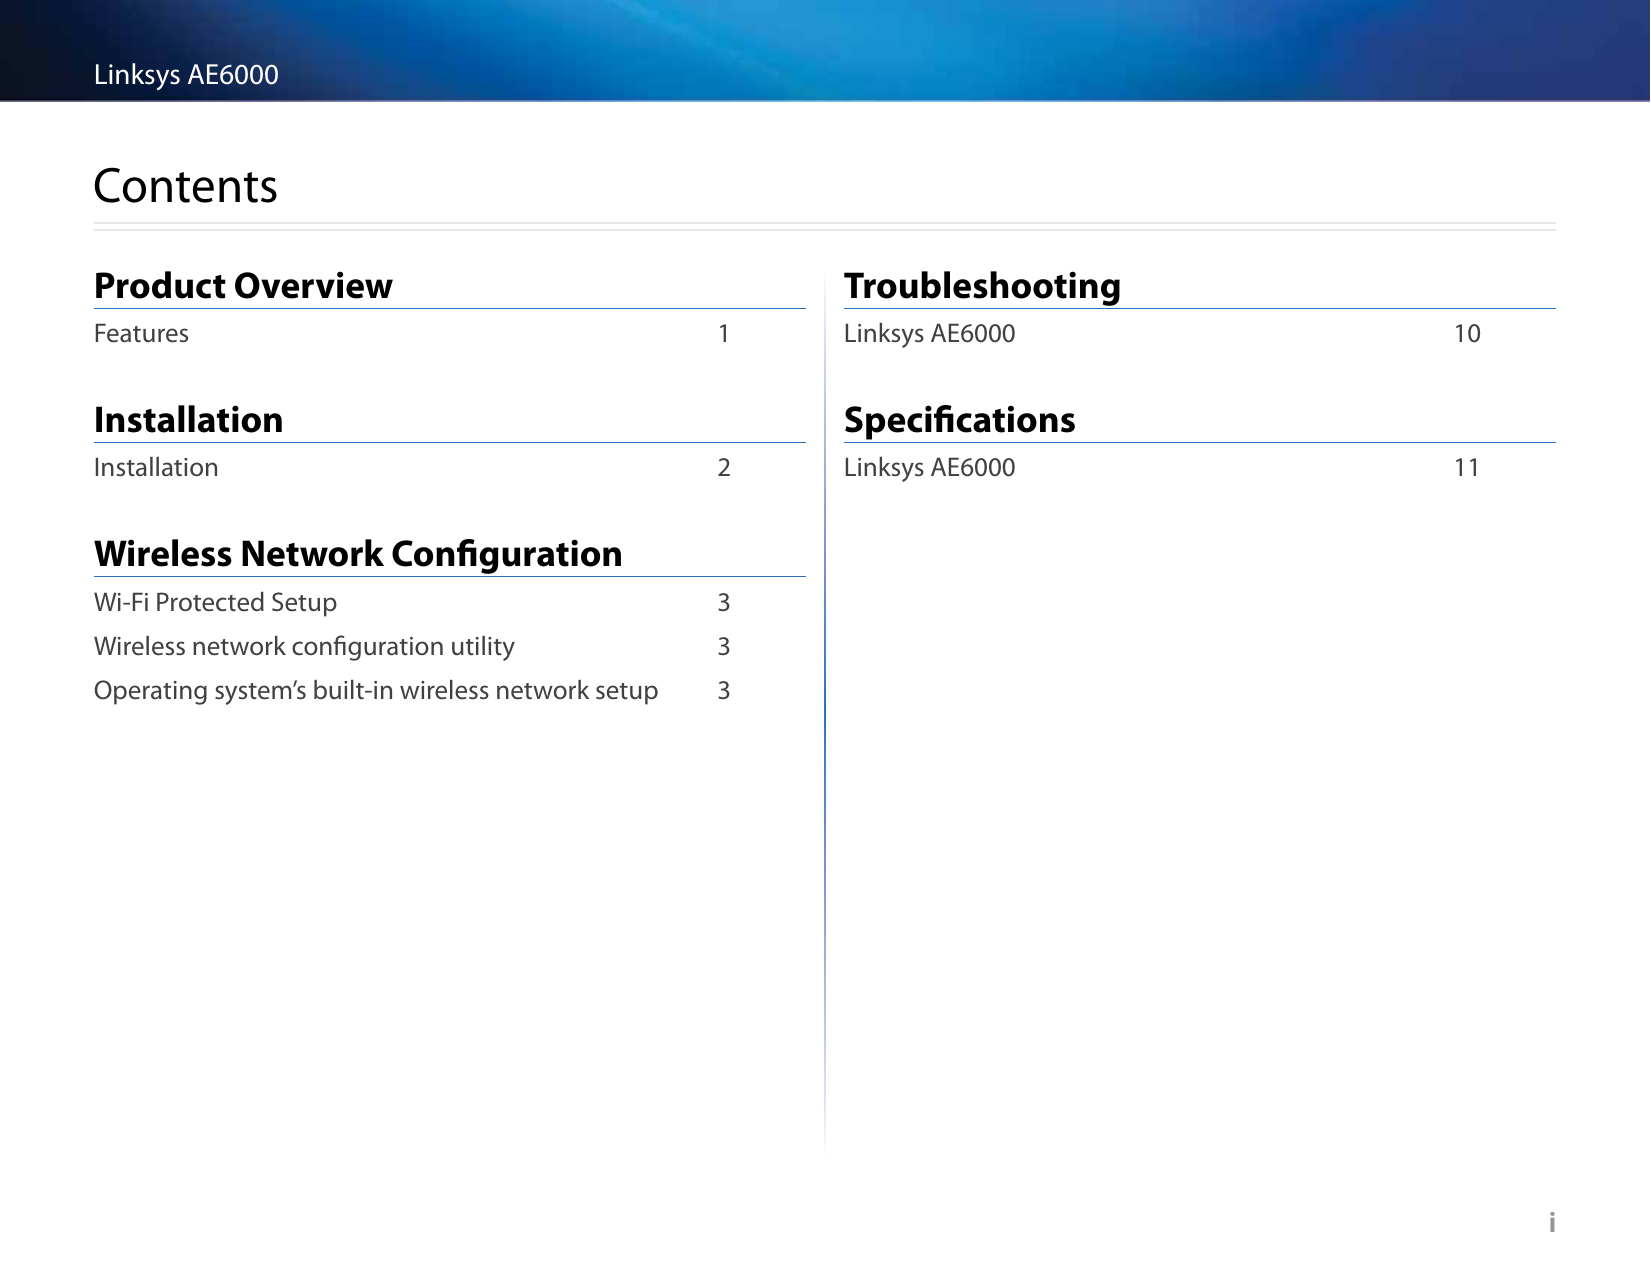Select the Product Overview heading
Viewport: 1651px width, 1275px height.
pyautogui.click(x=243, y=286)
